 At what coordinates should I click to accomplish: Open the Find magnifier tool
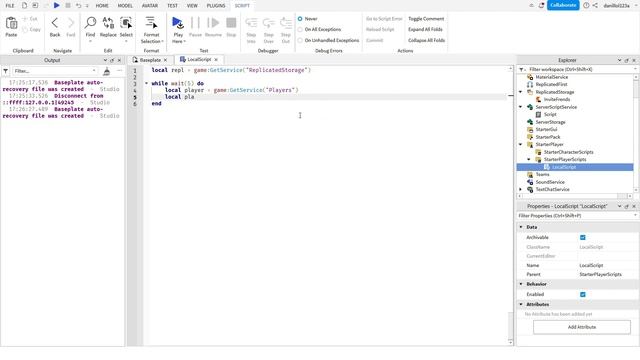pyautogui.click(x=90, y=23)
